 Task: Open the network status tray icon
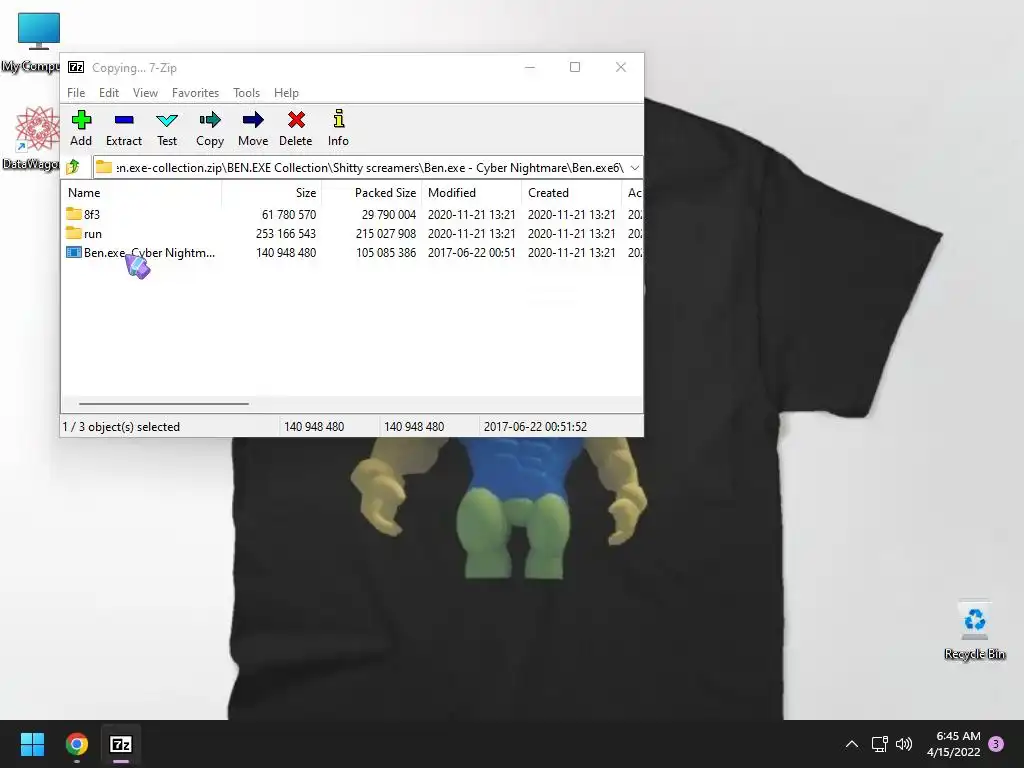click(x=879, y=744)
